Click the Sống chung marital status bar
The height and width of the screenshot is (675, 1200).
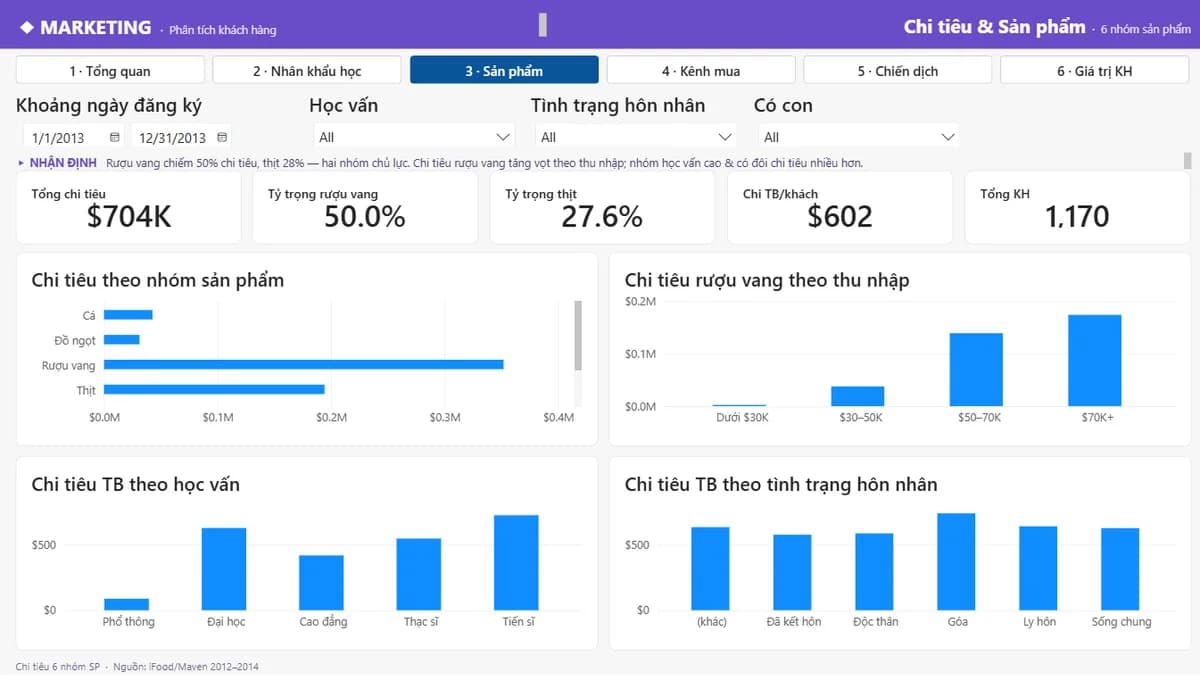click(x=1120, y=569)
